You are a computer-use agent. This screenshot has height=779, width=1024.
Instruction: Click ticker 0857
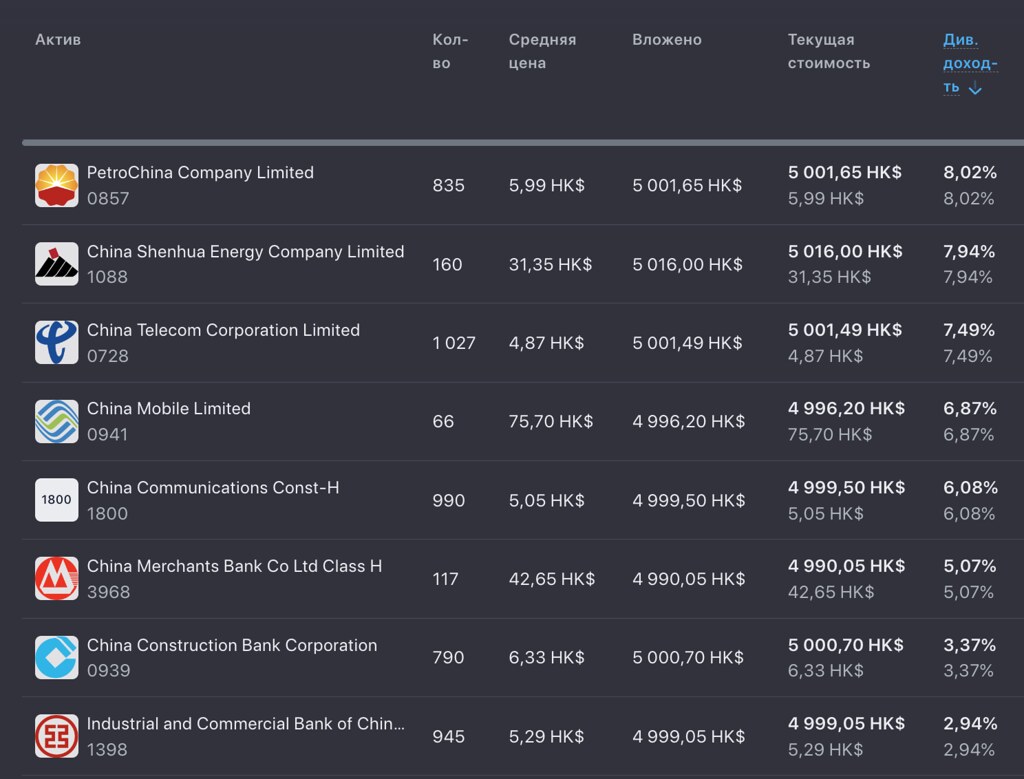click(x=108, y=199)
